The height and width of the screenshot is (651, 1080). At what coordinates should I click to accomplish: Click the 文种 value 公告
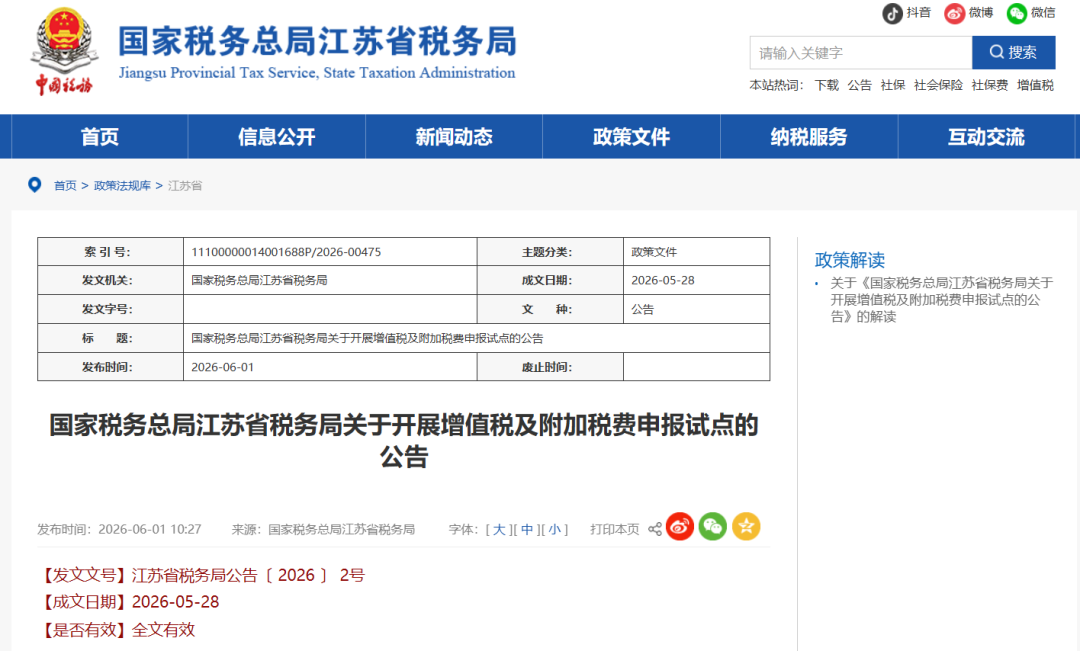pos(643,309)
